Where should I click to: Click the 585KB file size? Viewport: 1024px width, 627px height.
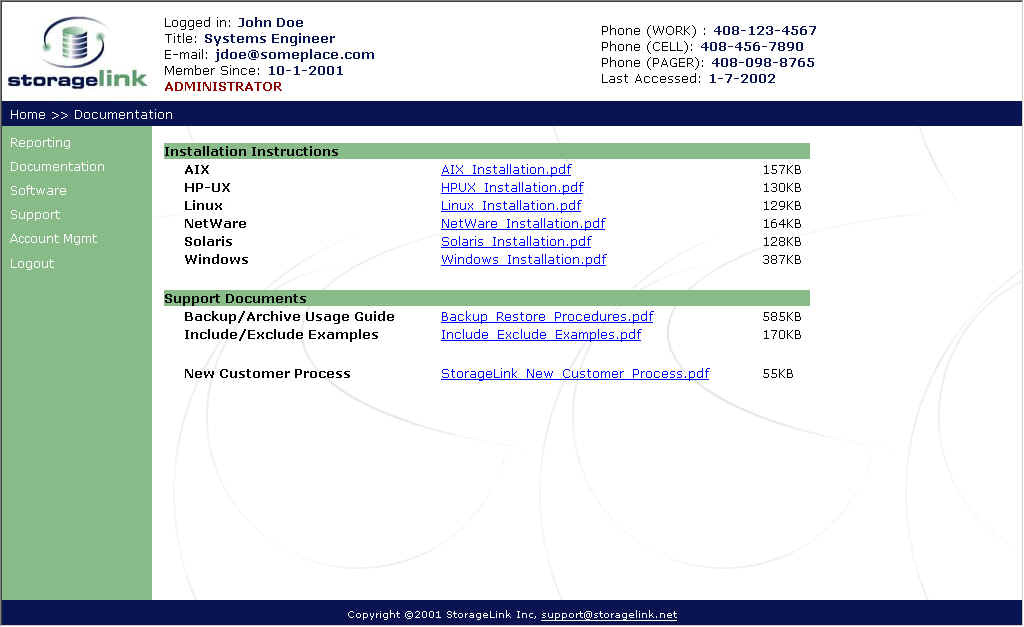click(782, 317)
